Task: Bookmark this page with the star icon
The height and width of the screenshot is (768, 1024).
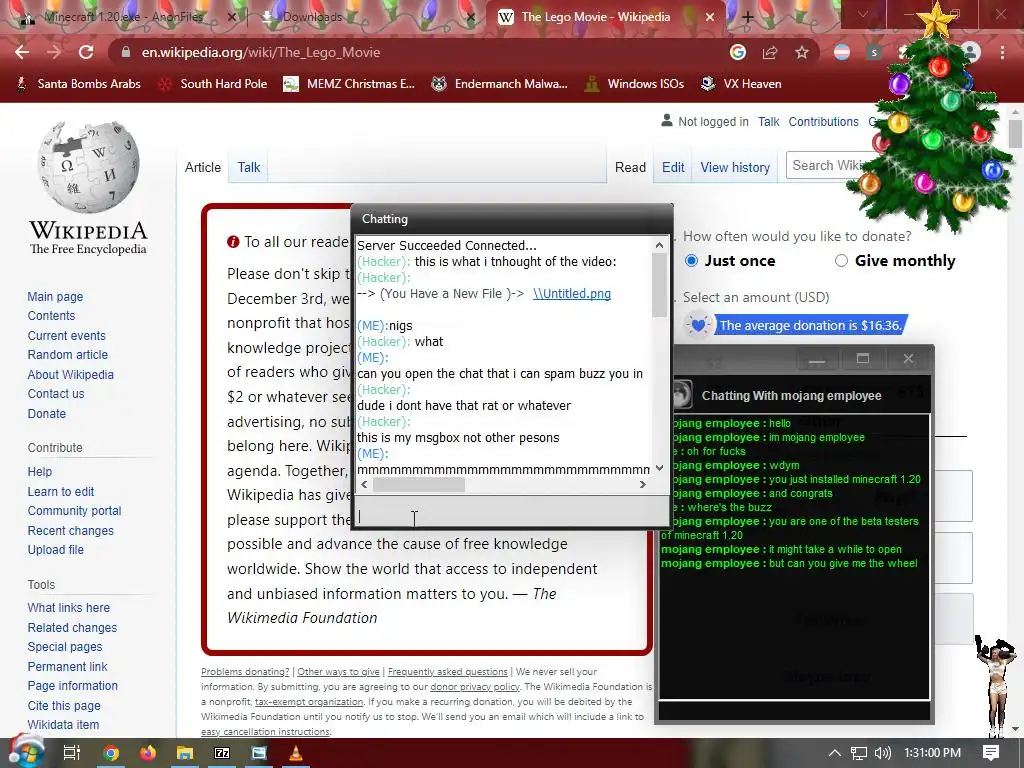Action: [x=802, y=52]
